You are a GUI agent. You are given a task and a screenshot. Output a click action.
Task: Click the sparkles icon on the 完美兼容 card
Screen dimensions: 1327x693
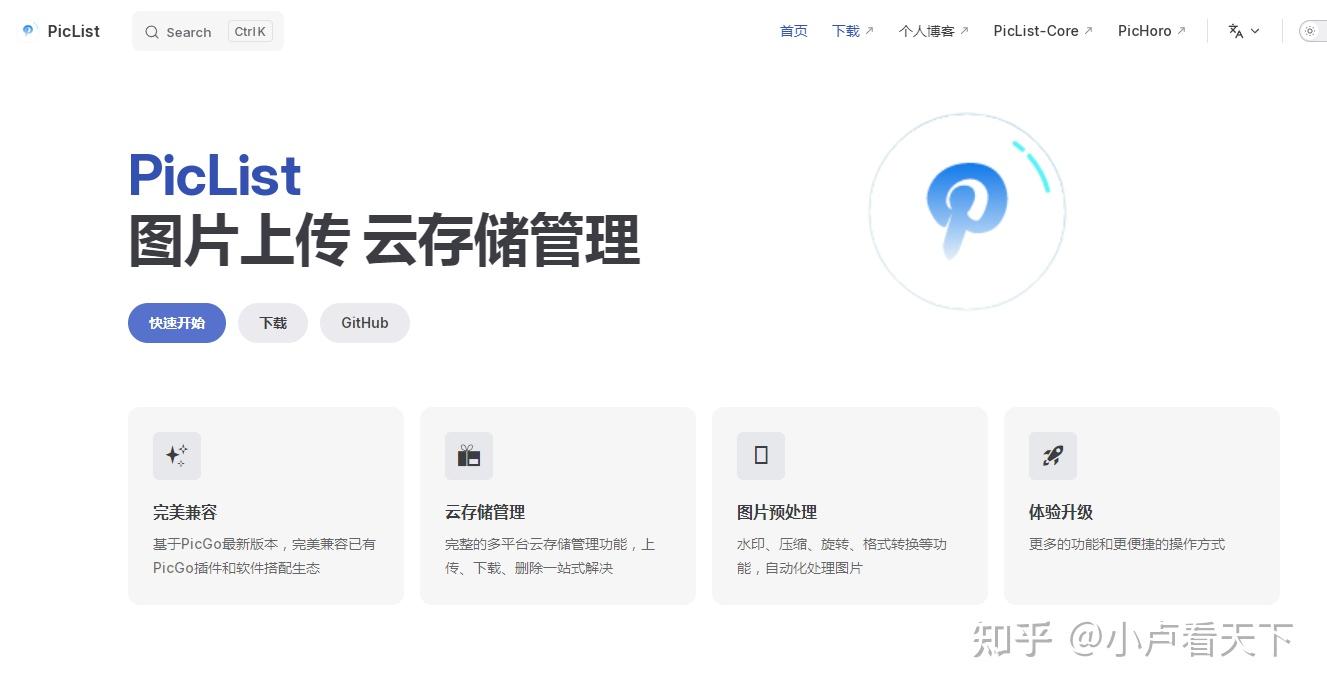(176, 456)
